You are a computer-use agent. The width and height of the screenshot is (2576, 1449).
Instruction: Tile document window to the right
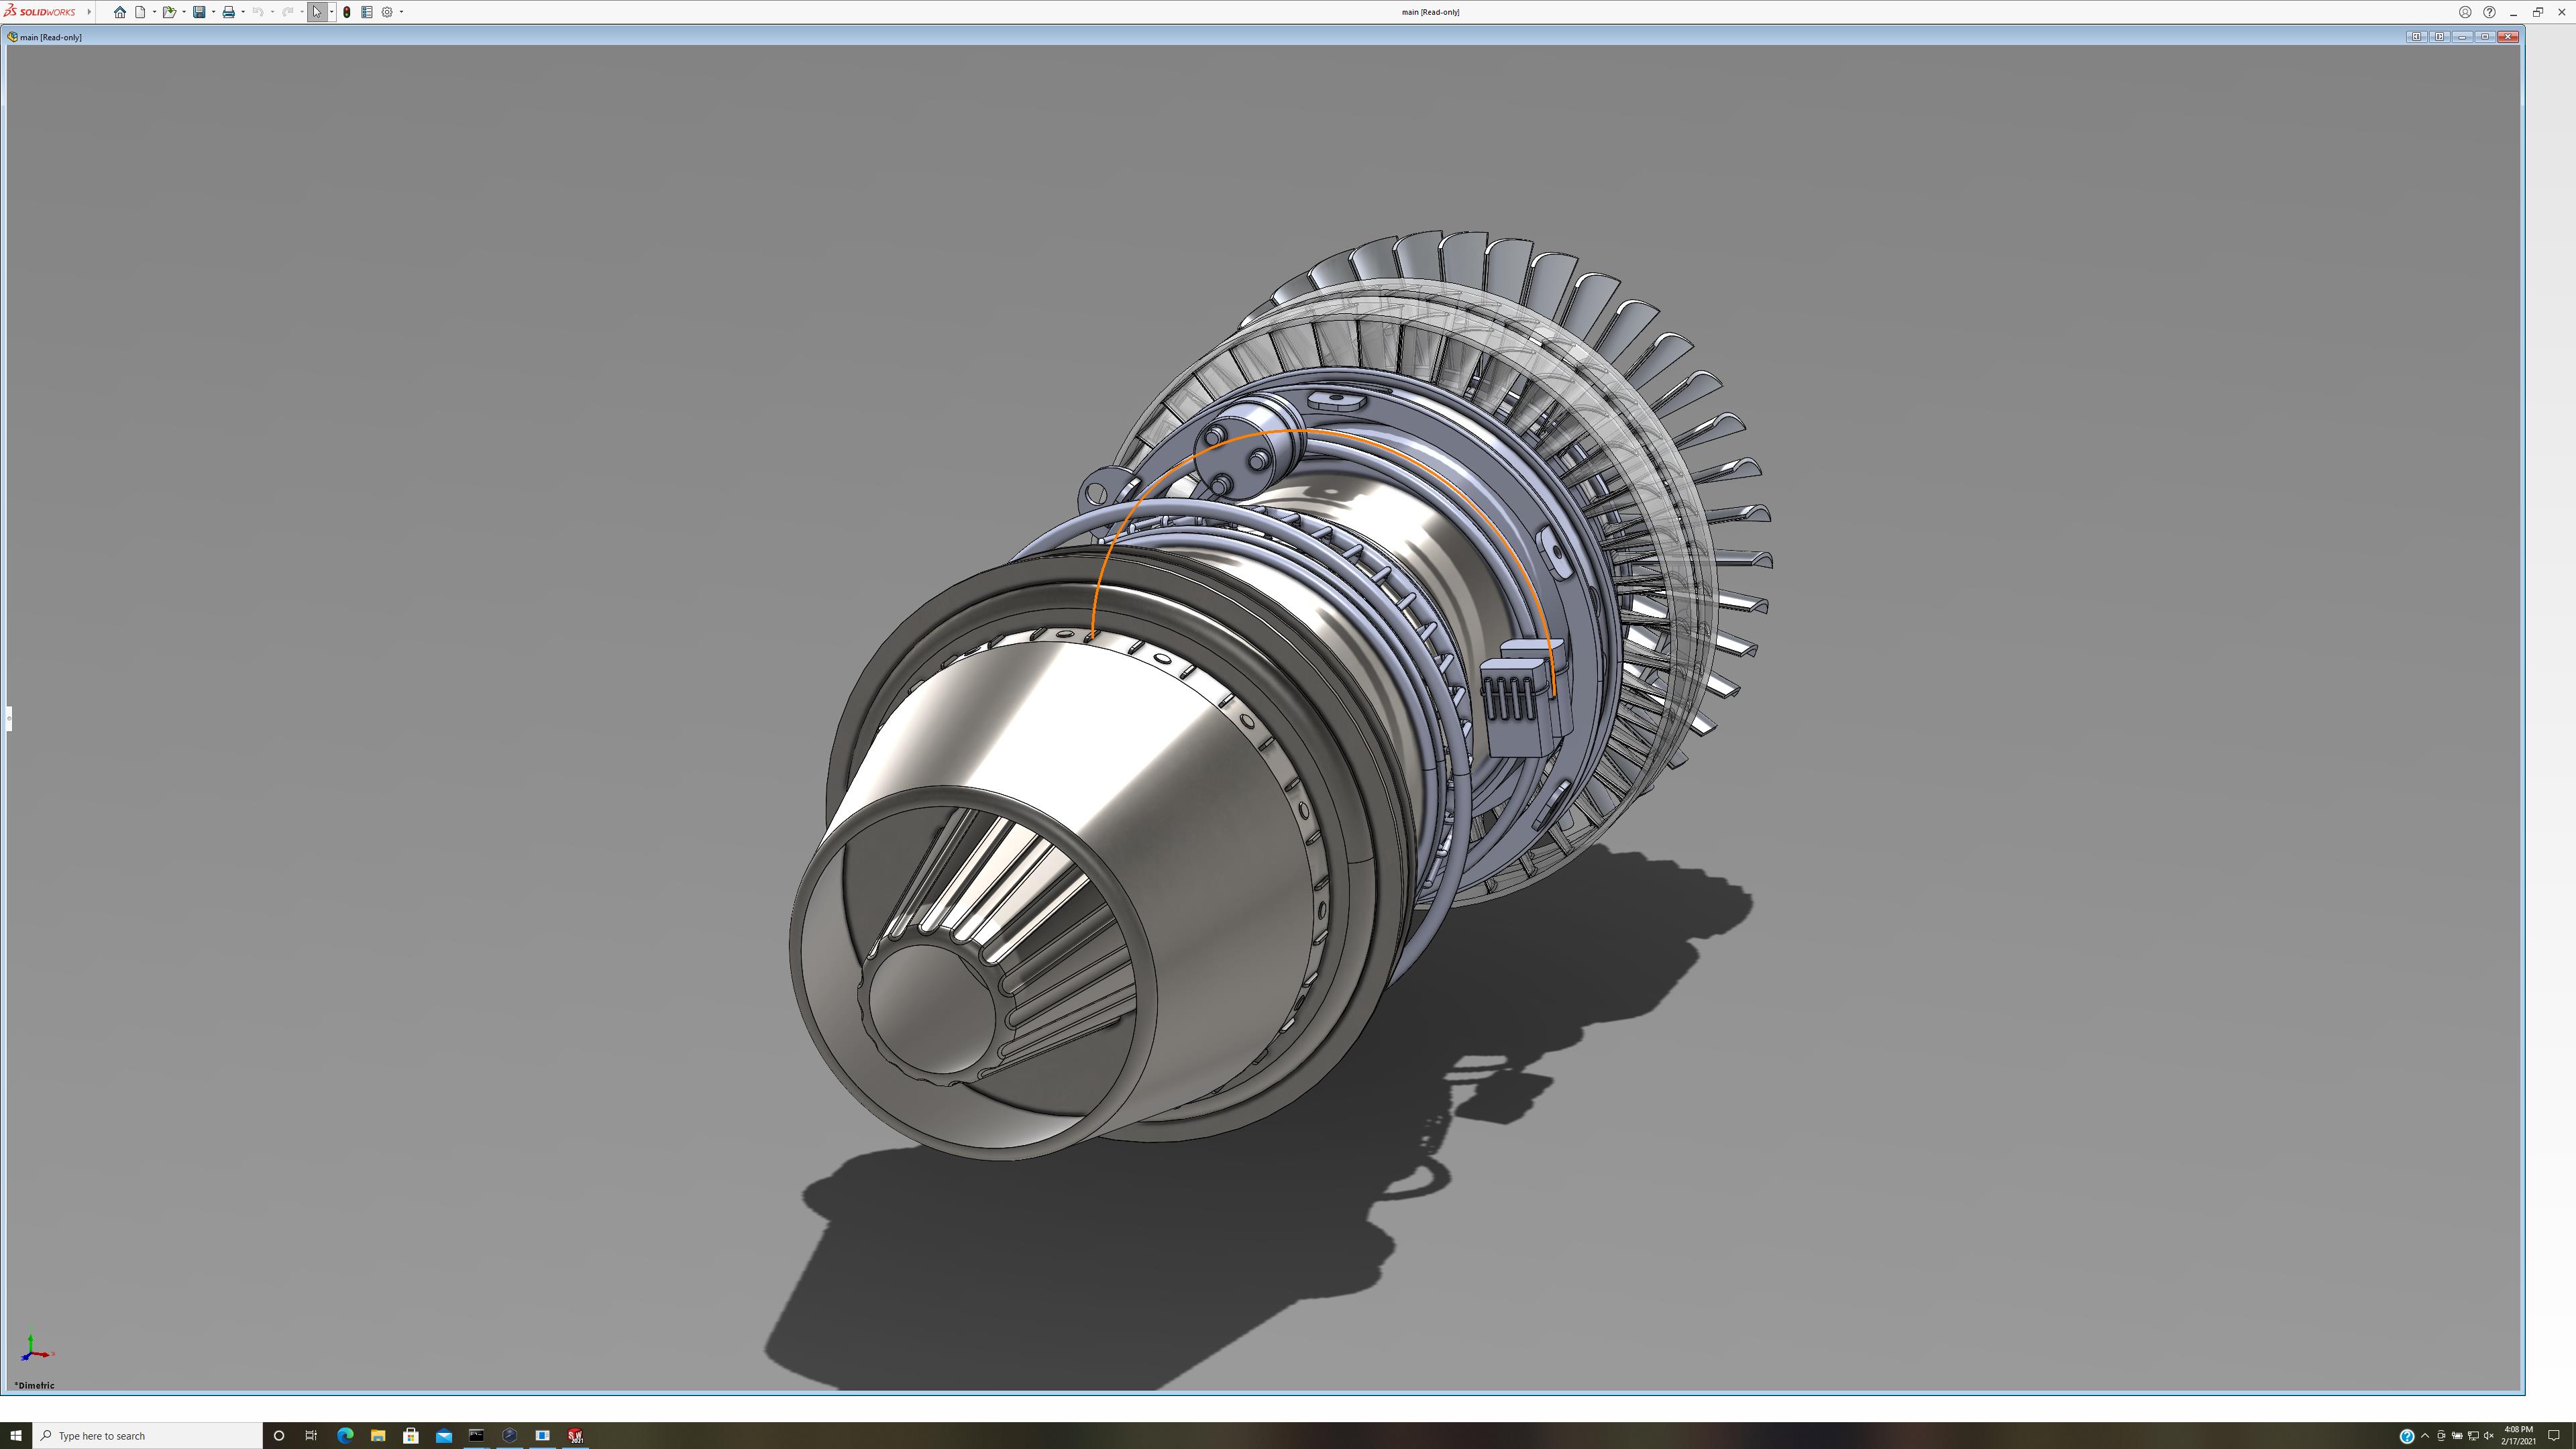pos(2439,37)
